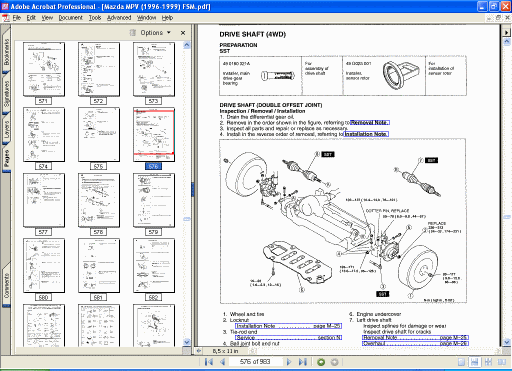This screenshot has width=512, height=371.
Task: Select page 575 thumbnail
Action: pyautogui.click(x=99, y=135)
